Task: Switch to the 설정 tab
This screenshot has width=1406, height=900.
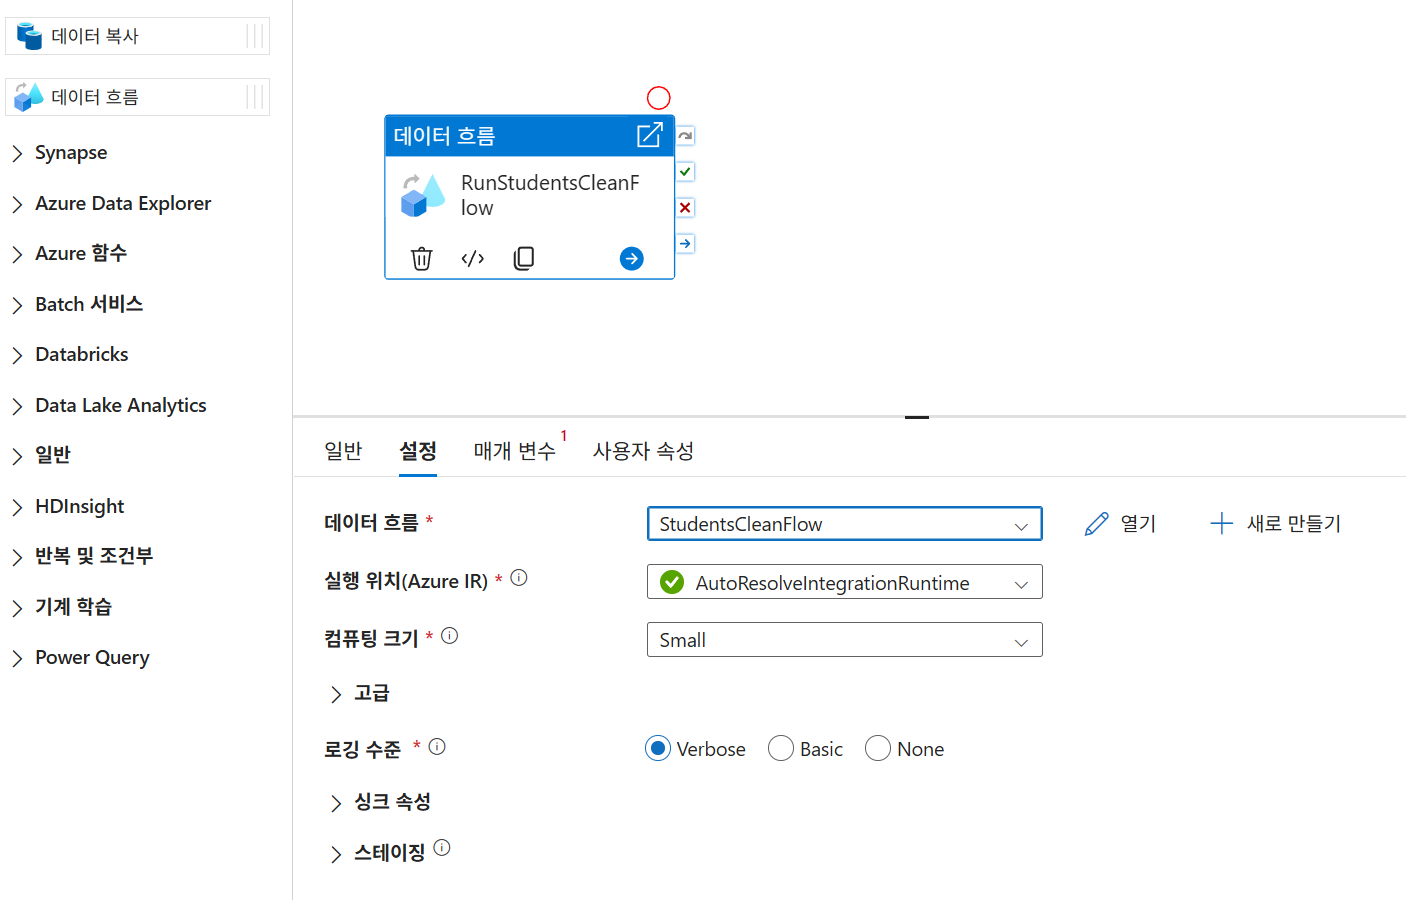Action: 418,451
